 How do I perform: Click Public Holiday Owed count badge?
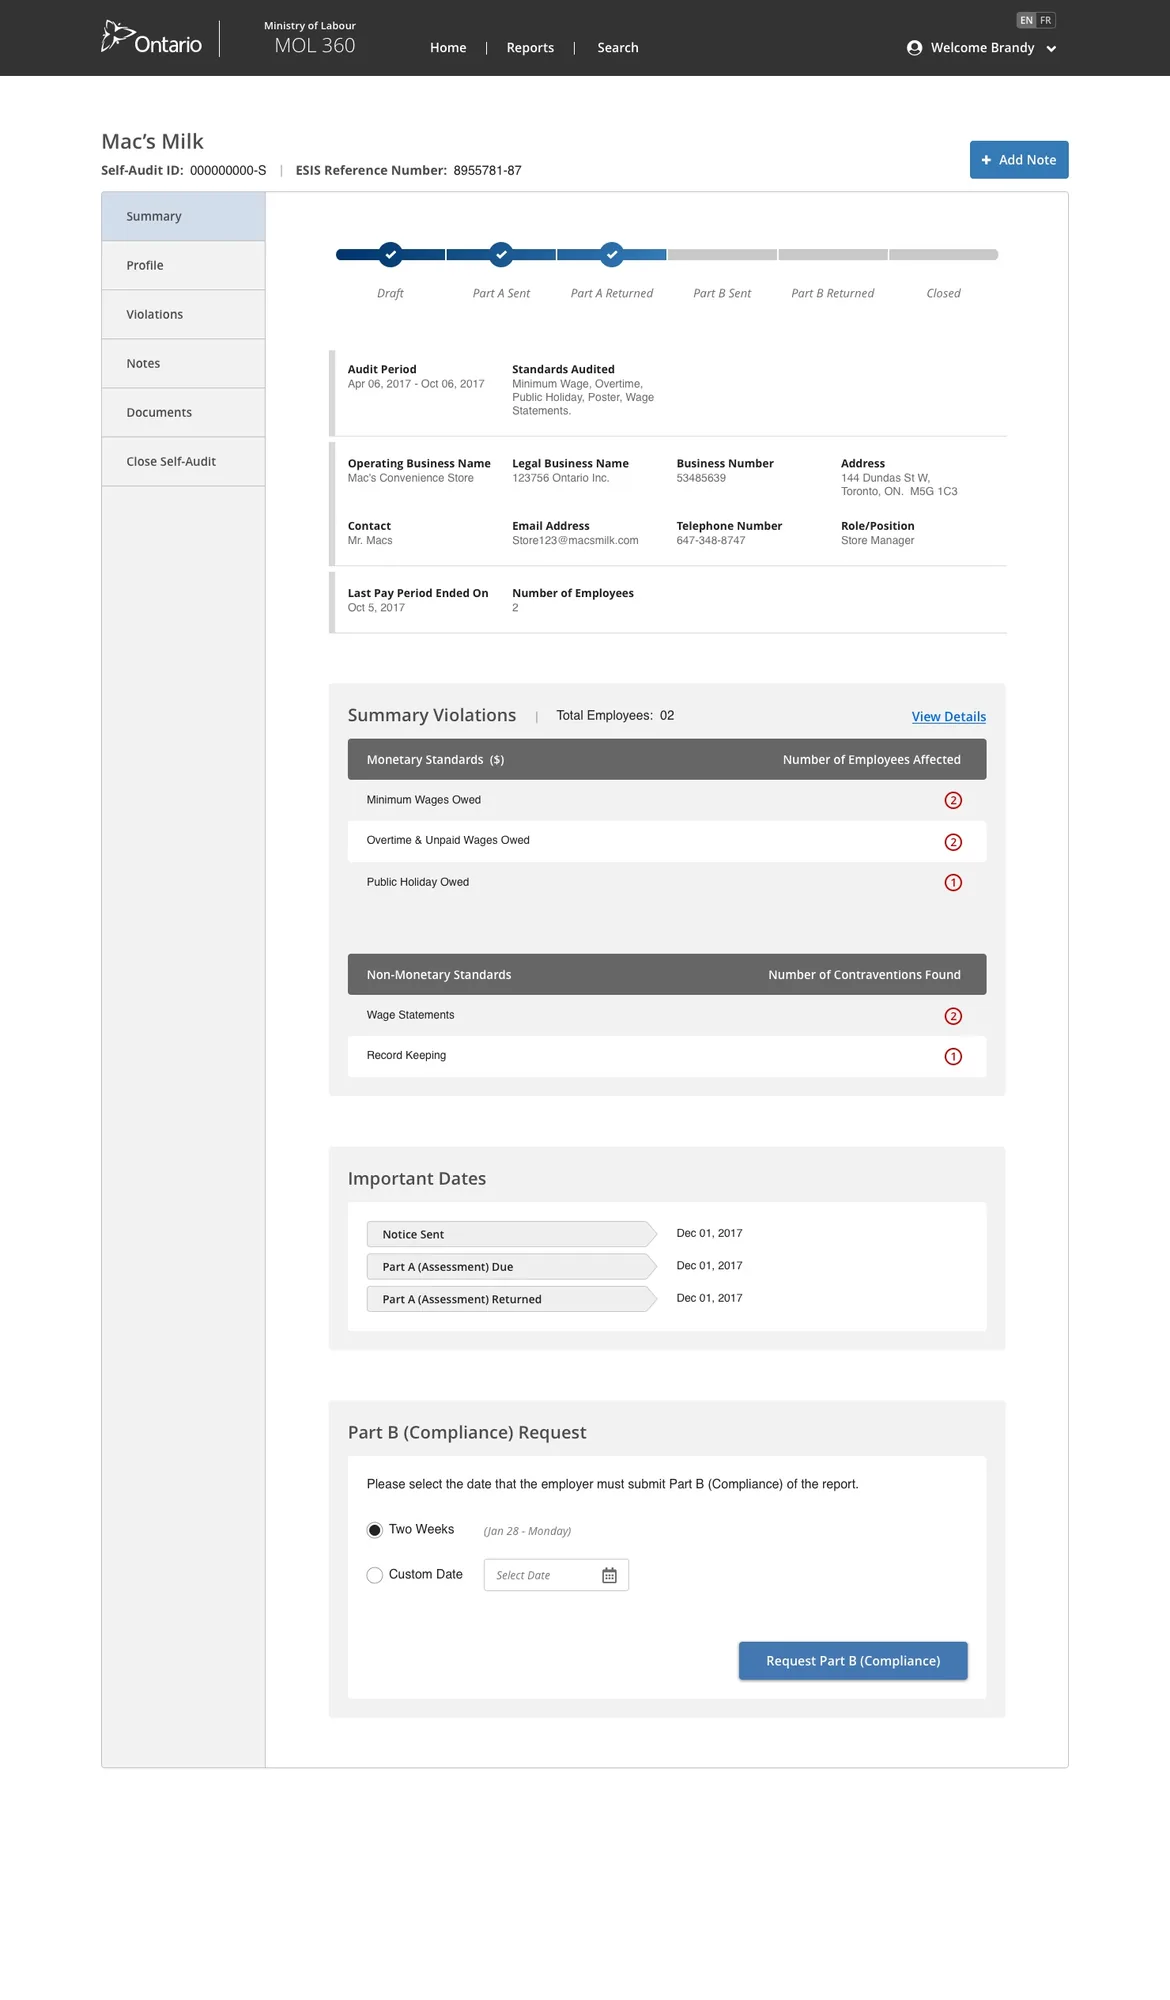pyautogui.click(x=953, y=883)
